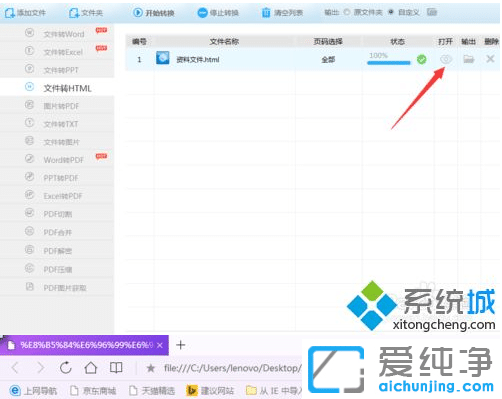Choose Word转PDF in the sidebar
Viewport: 502px width, 399px height.
(x=57, y=160)
